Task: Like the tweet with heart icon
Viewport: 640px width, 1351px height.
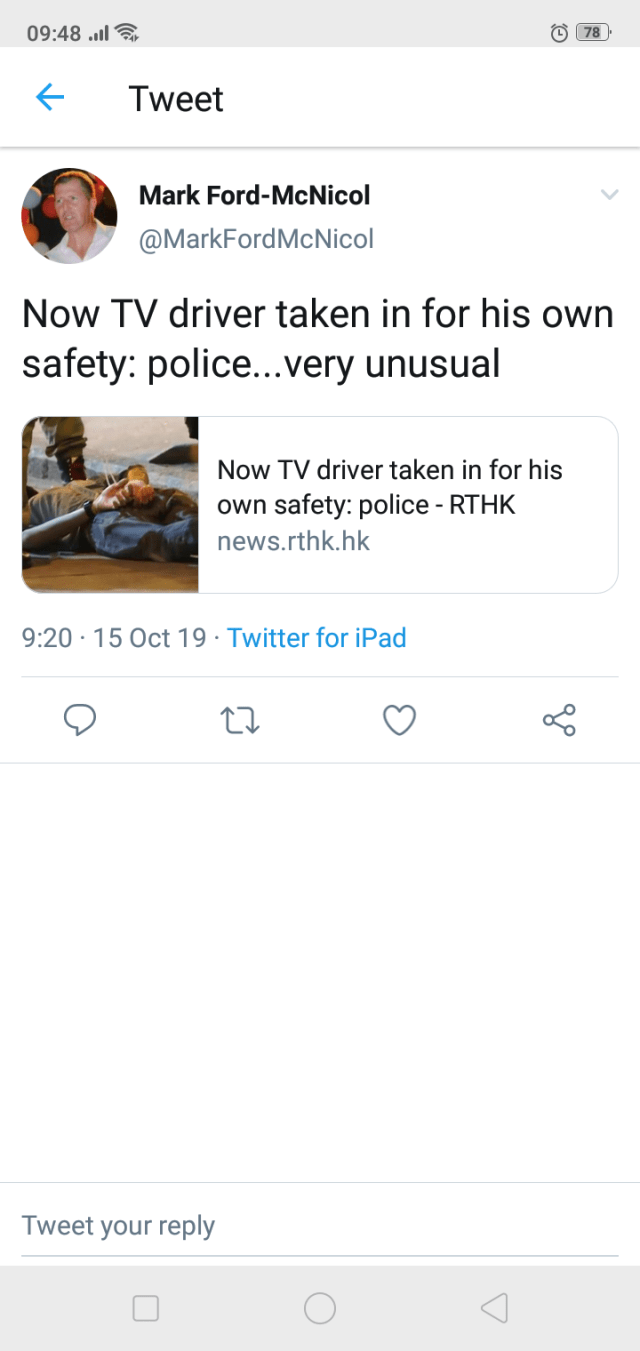Action: 399,720
